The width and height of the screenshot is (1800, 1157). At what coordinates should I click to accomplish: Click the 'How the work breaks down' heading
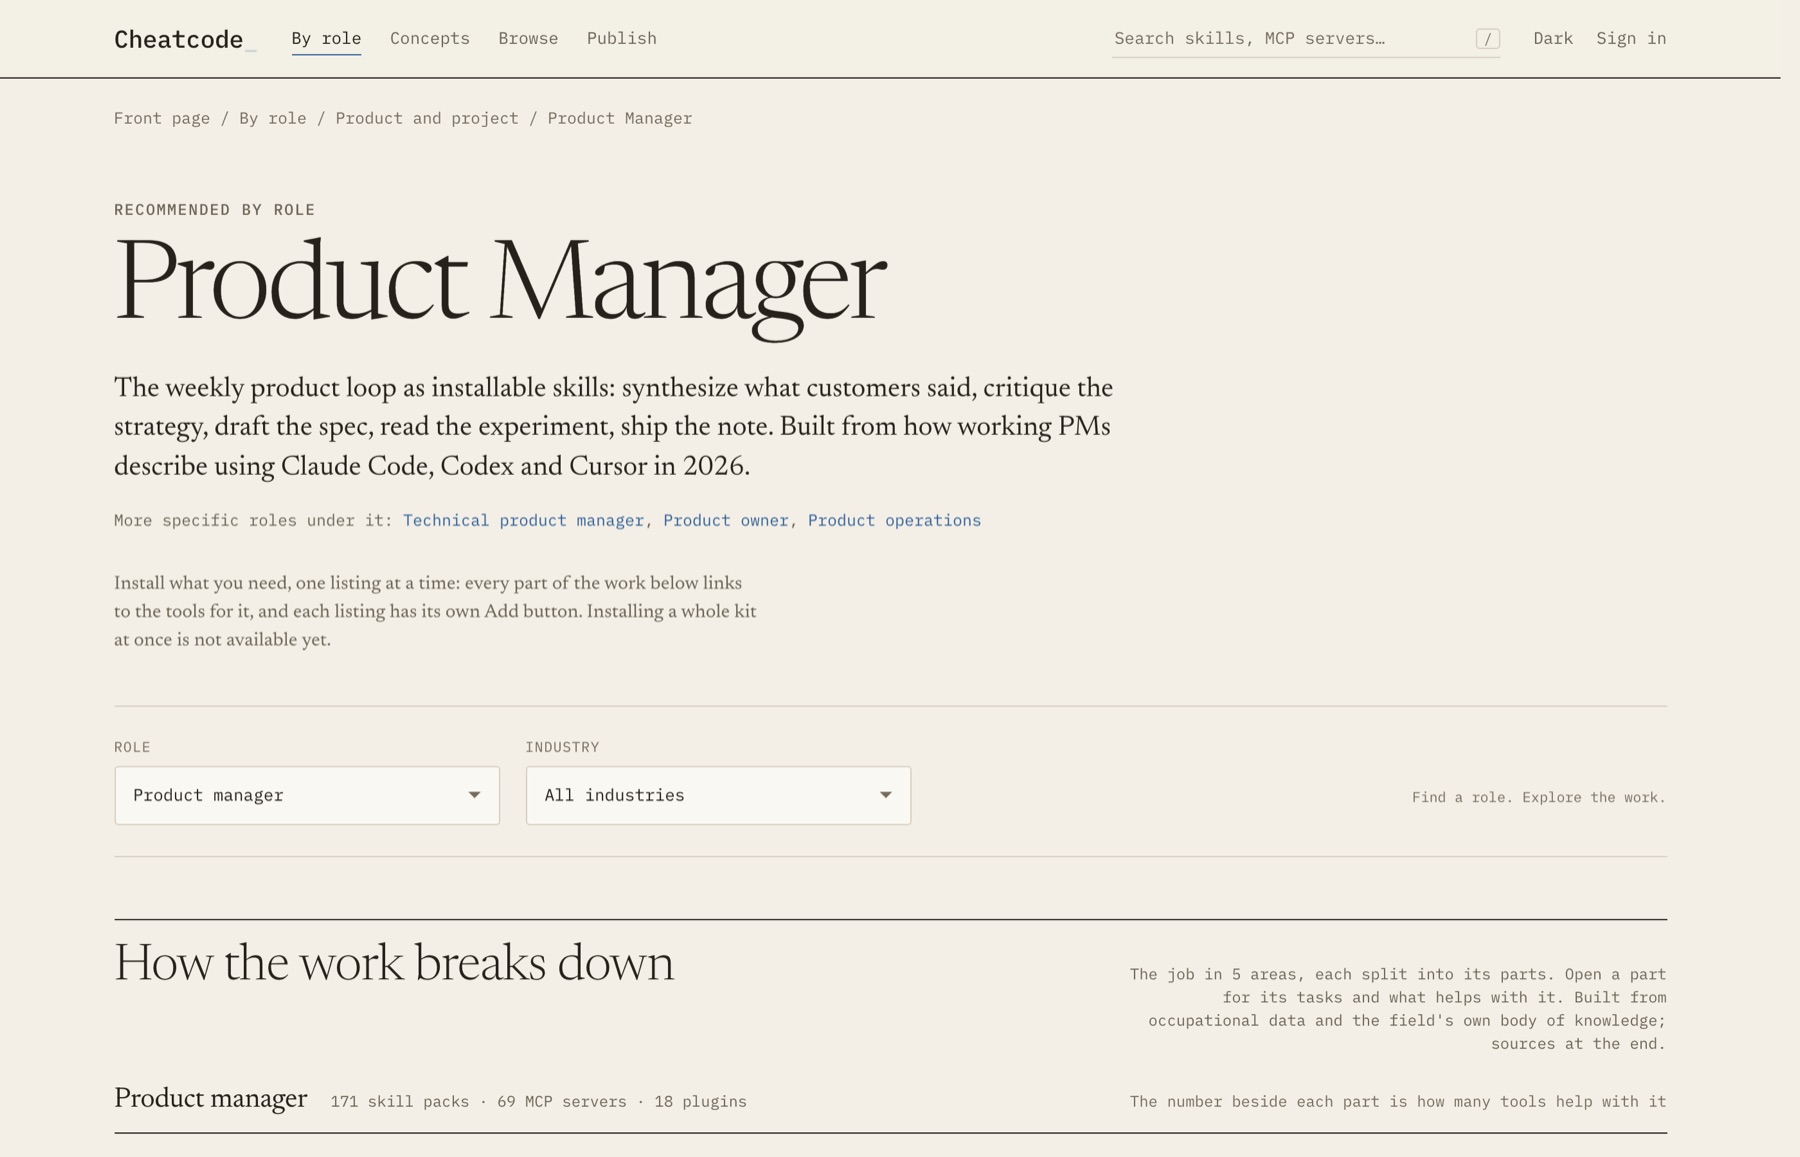click(394, 963)
